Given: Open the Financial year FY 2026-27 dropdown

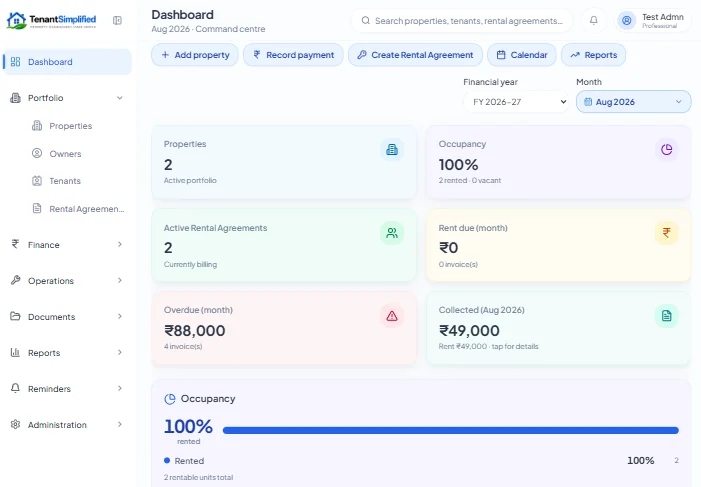Looking at the screenshot, I should point(516,102).
